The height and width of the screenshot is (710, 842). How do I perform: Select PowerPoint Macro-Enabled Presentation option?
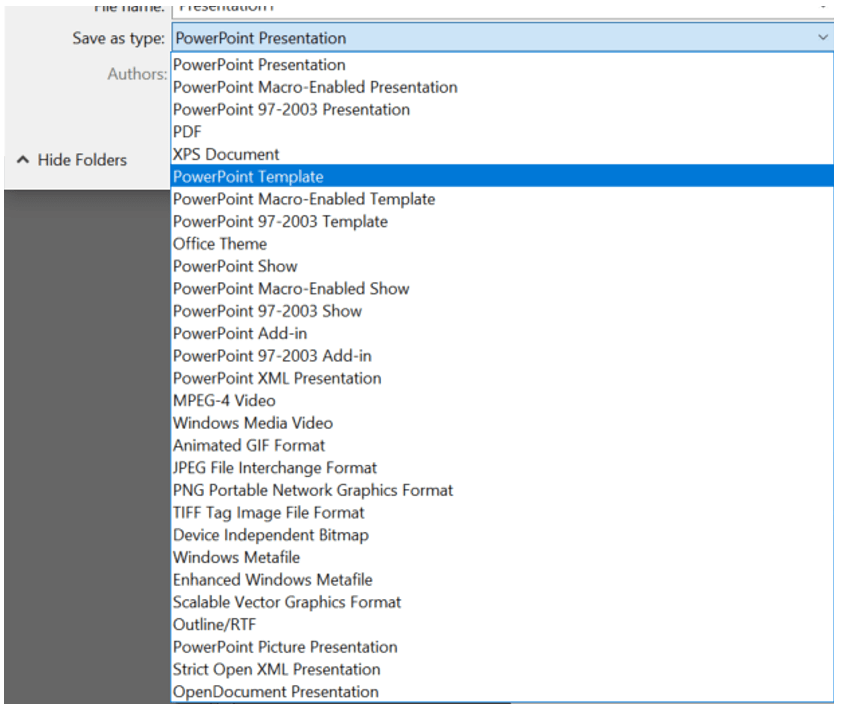[315, 87]
